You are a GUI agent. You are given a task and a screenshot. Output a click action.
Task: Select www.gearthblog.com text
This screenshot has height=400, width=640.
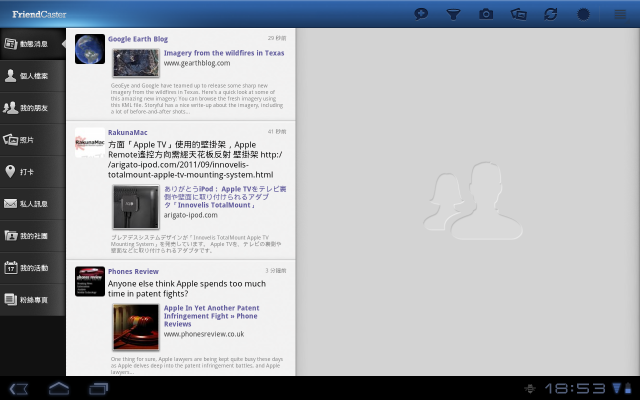click(x=197, y=63)
